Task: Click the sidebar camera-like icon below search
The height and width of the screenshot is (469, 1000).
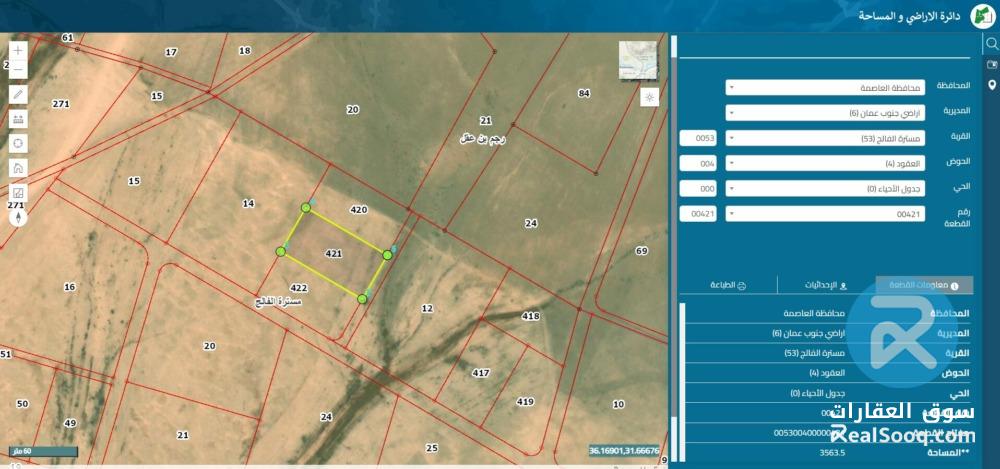Action: coord(992,64)
